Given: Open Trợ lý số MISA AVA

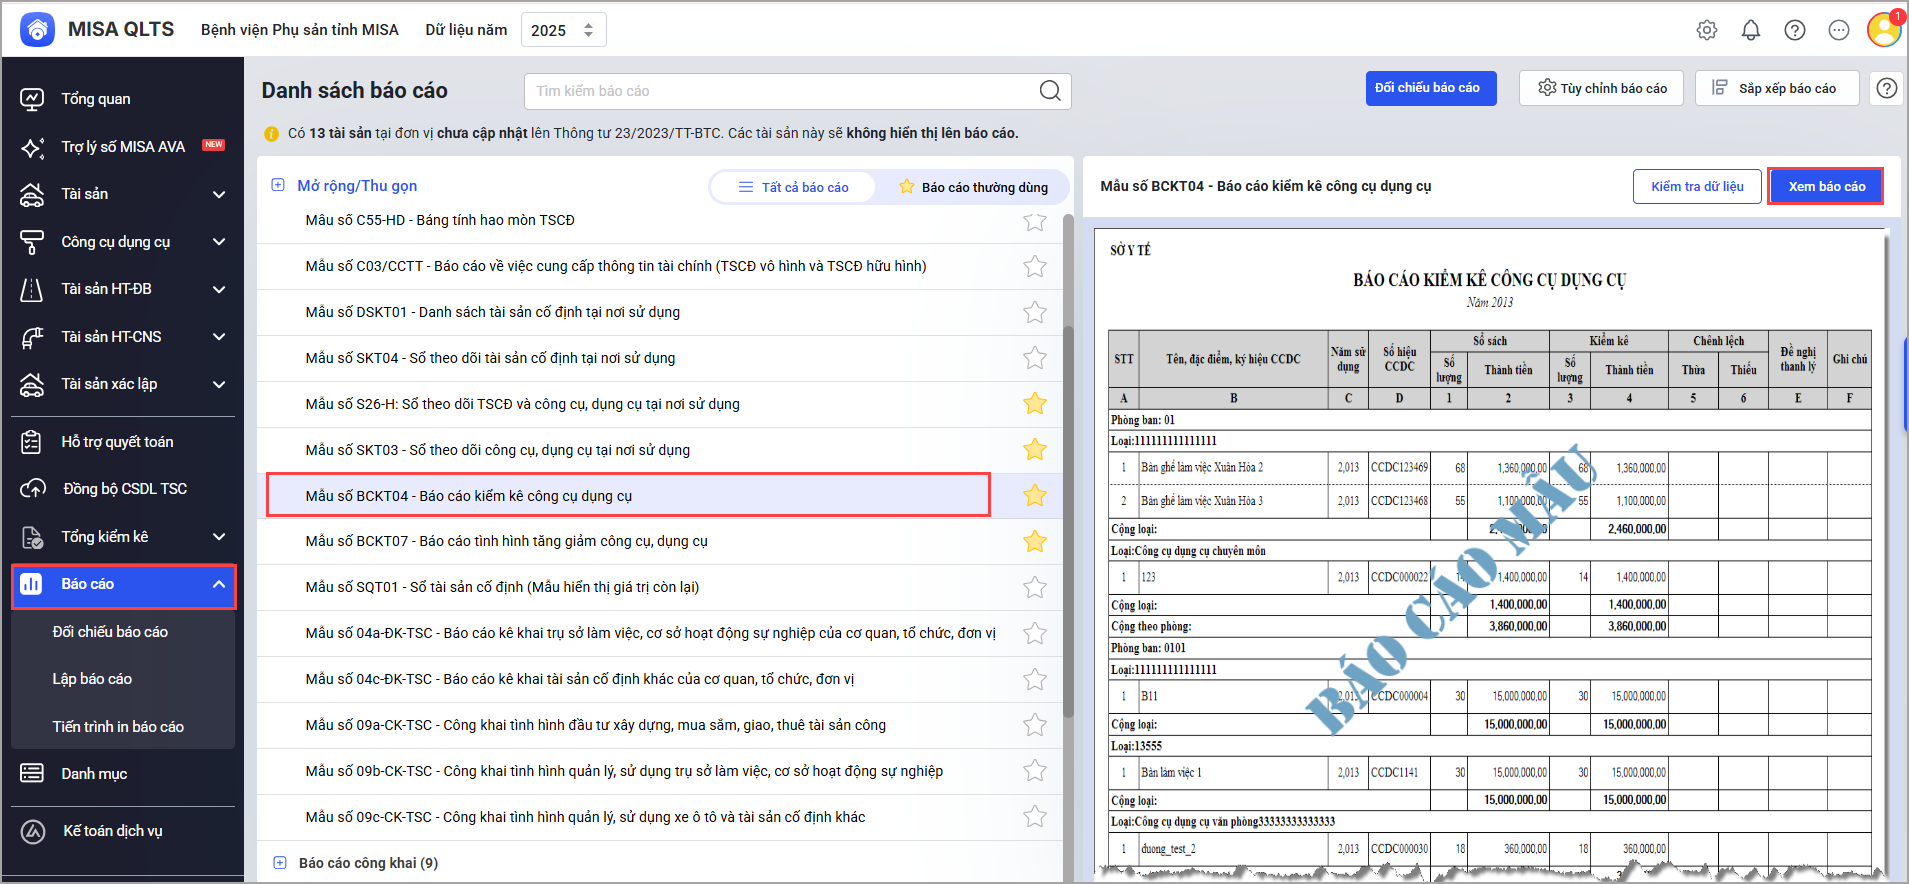Looking at the screenshot, I should (123, 147).
